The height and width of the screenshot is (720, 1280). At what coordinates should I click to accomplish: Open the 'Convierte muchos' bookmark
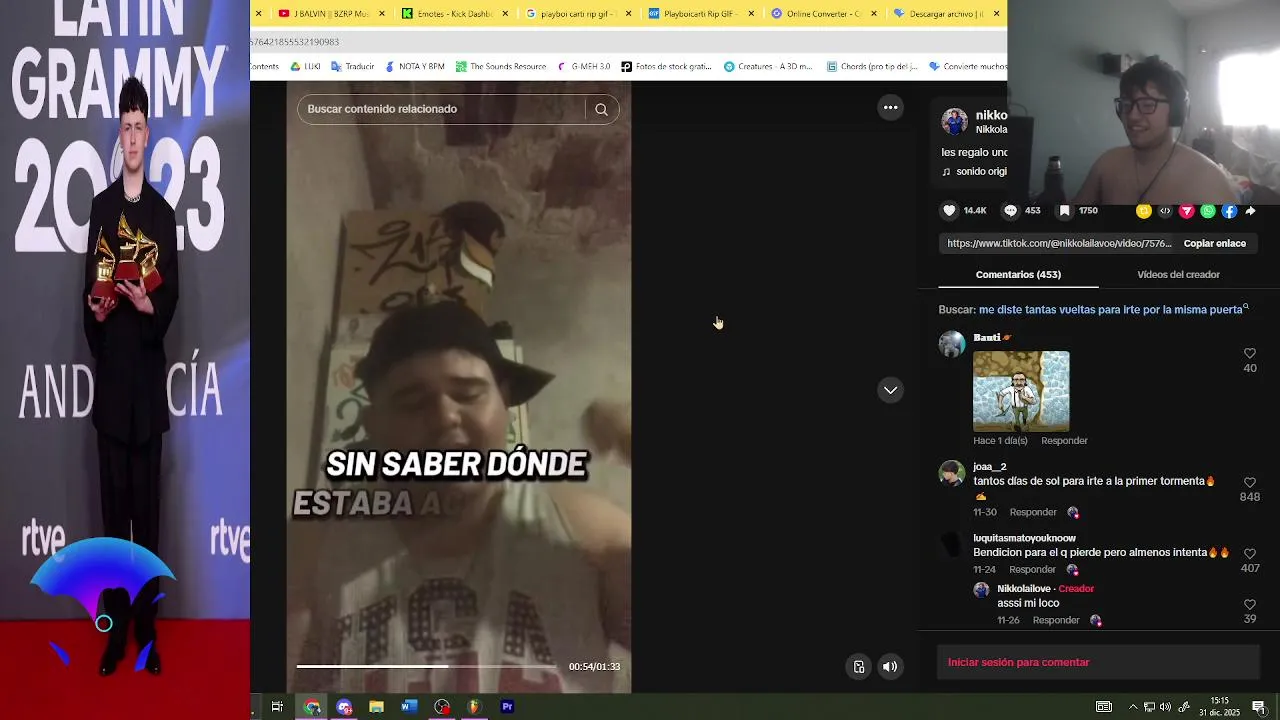point(967,67)
